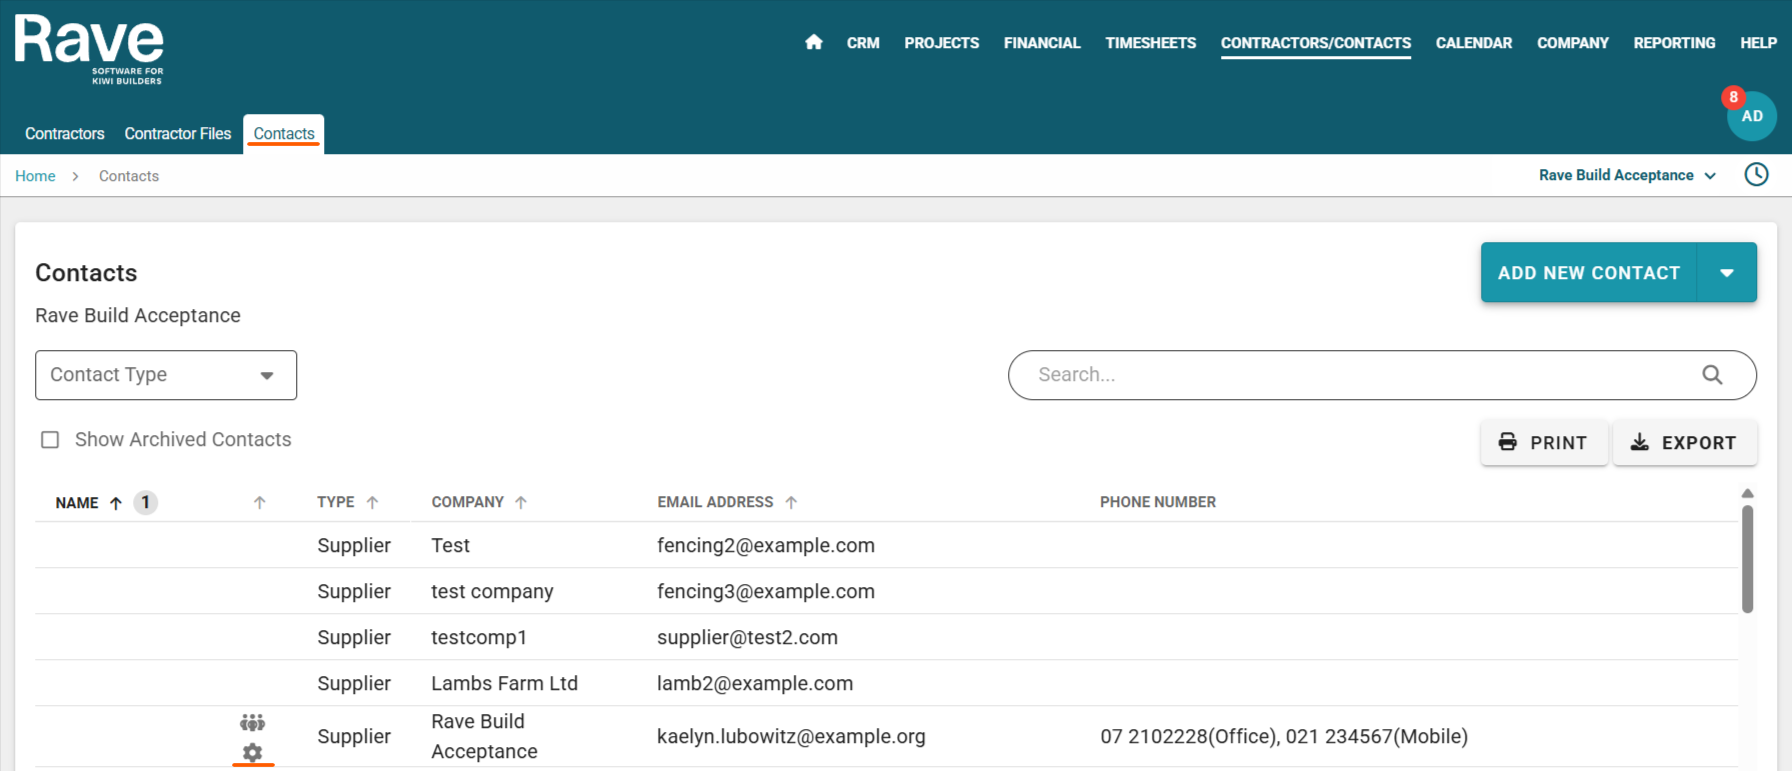1792x771 pixels.
Task: Click the NAME column sort arrow
Action: 116,503
